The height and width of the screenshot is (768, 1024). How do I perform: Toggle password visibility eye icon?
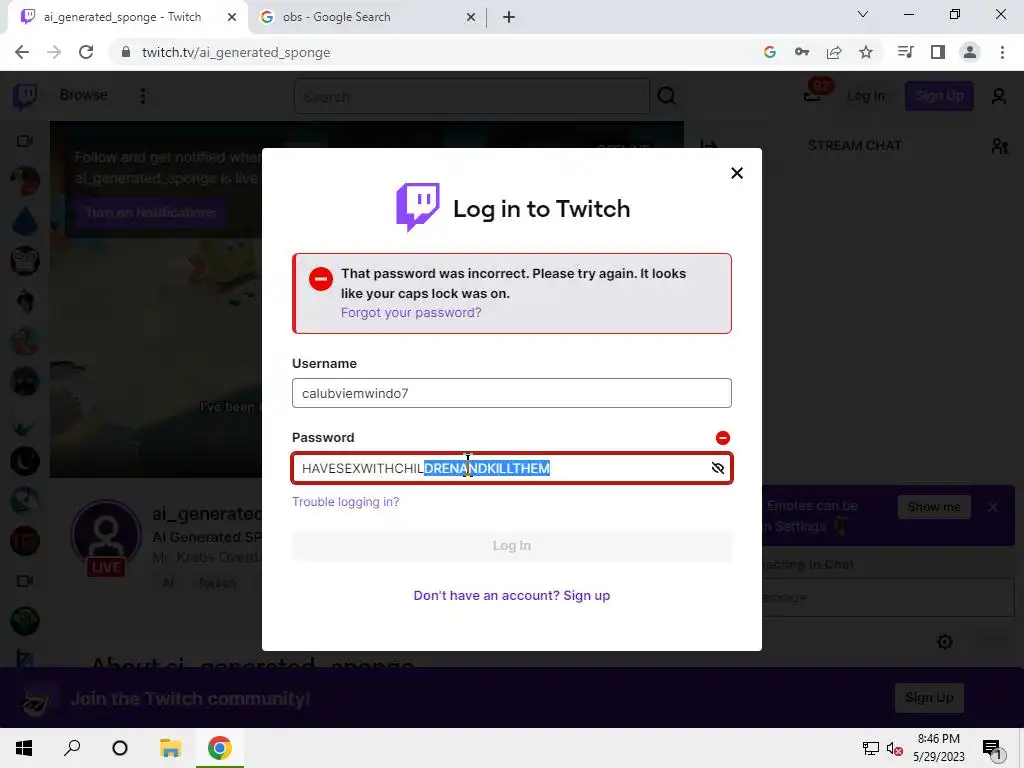(x=717, y=468)
